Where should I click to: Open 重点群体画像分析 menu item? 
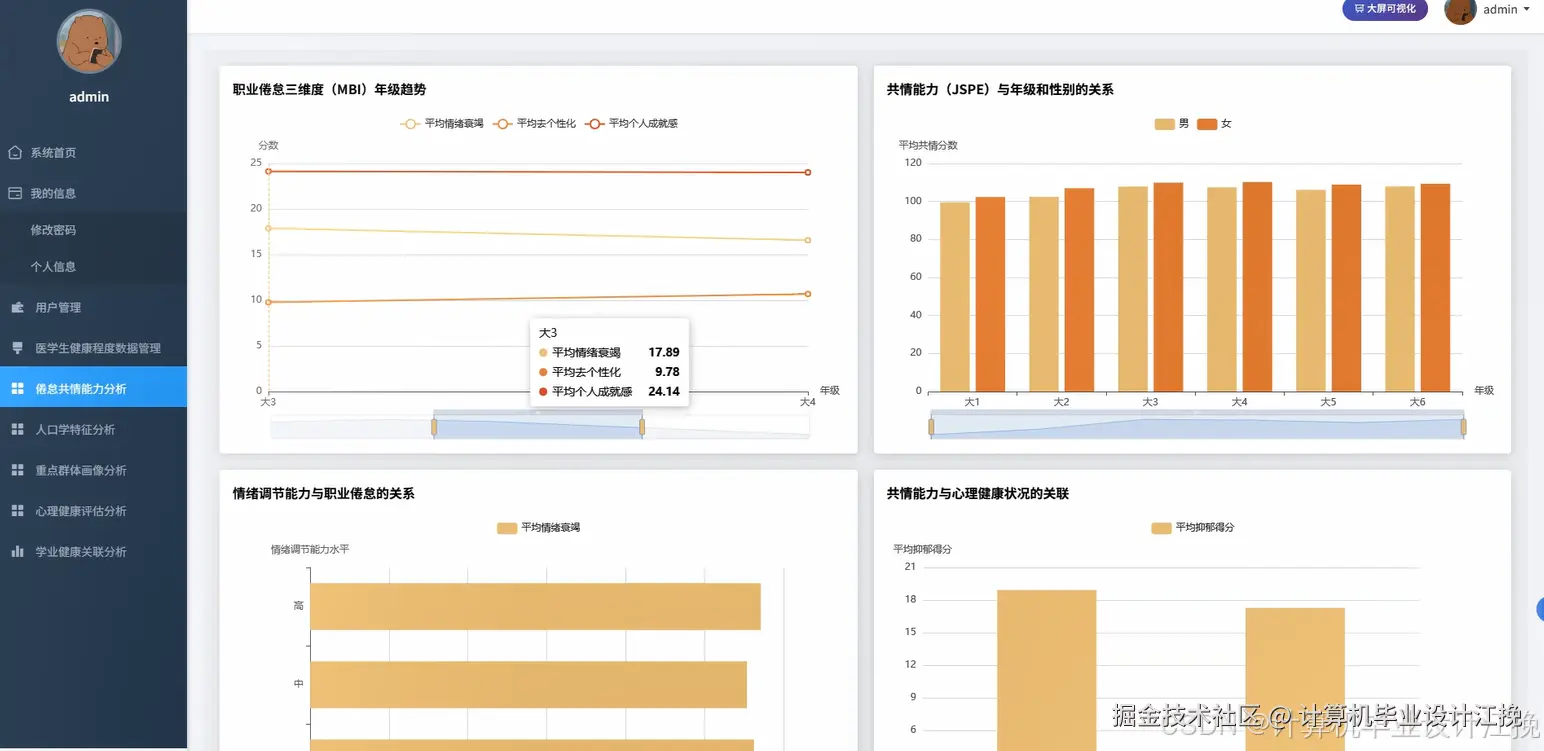(93, 470)
